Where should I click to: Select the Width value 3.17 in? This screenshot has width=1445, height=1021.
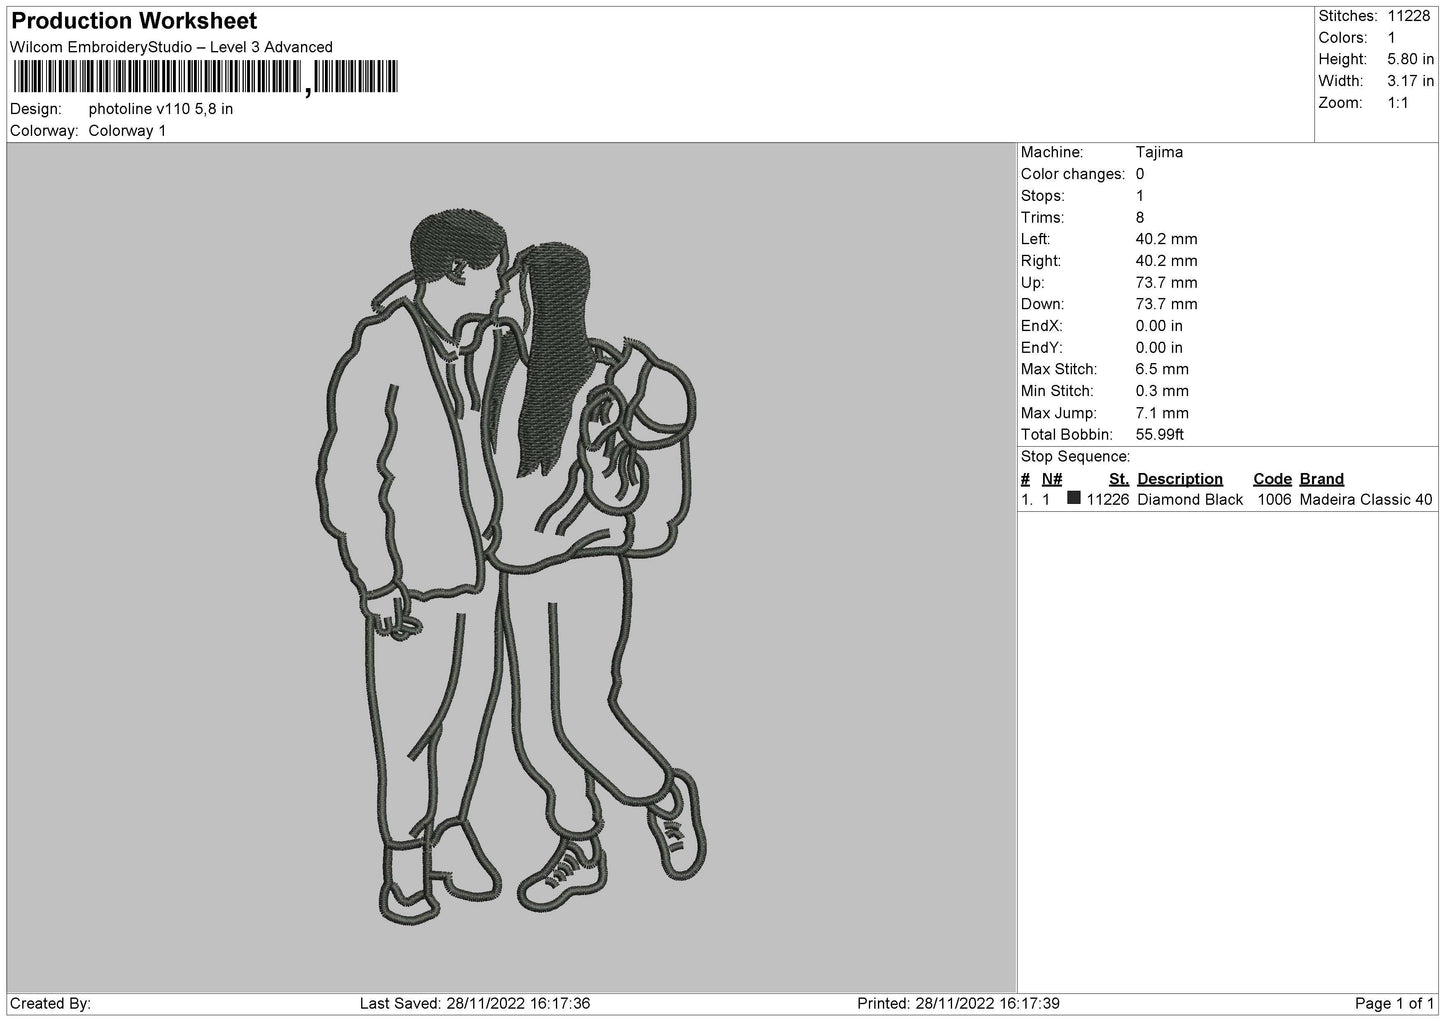[1411, 81]
